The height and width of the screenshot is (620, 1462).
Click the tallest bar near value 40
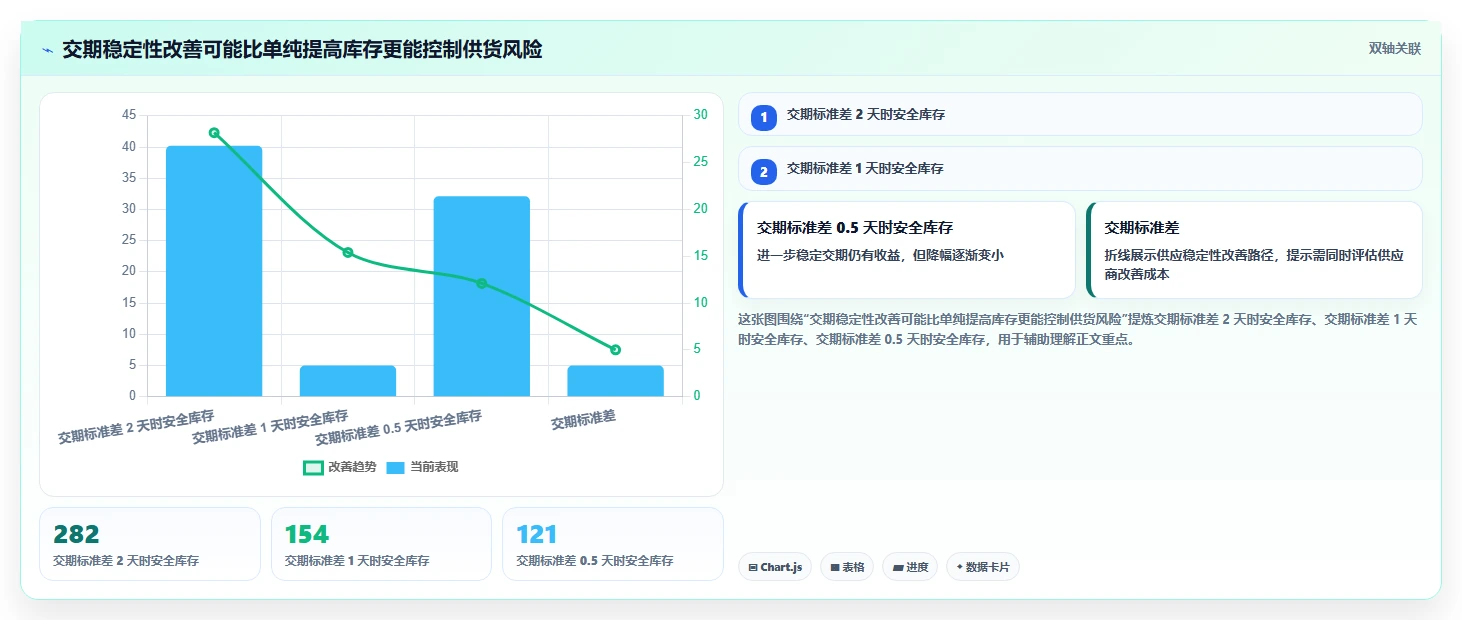tap(214, 271)
